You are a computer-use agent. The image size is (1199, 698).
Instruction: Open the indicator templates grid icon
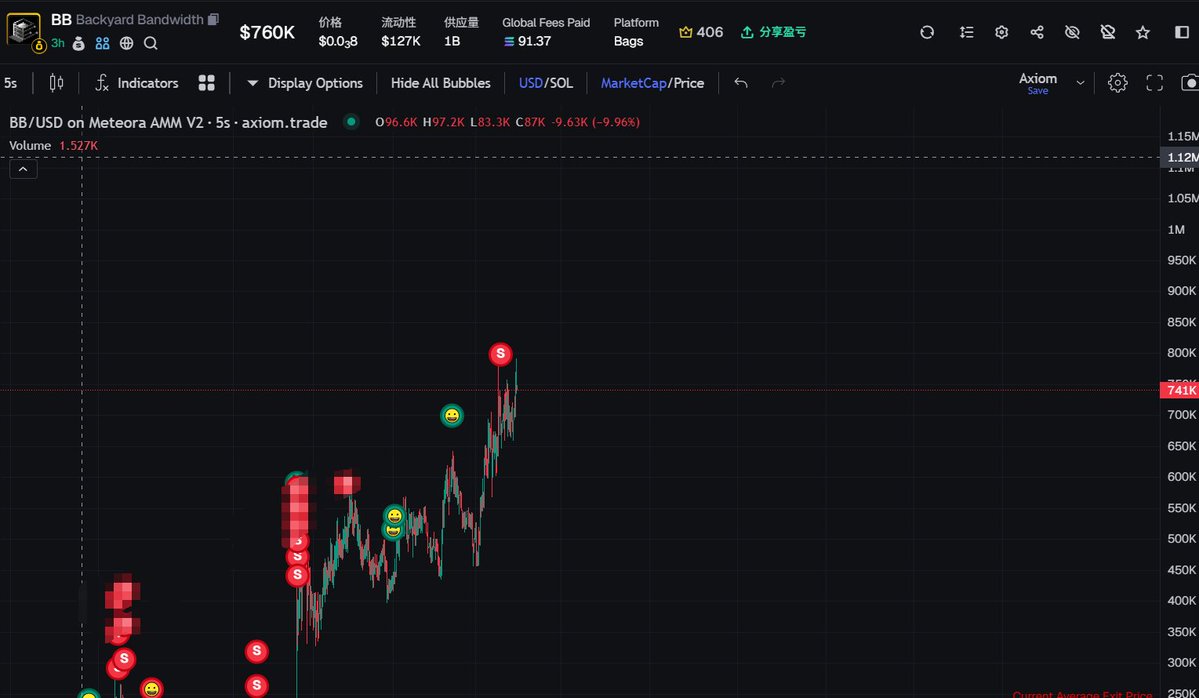(x=206, y=83)
